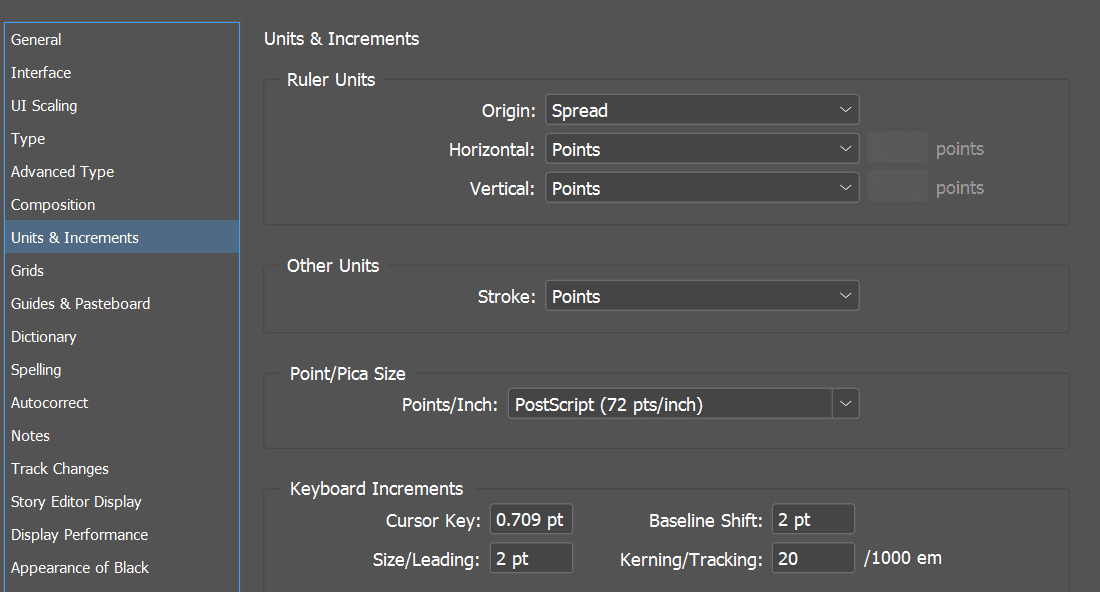This screenshot has height=592, width=1100.
Task: Open Advanced Type settings
Action: [x=62, y=172]
